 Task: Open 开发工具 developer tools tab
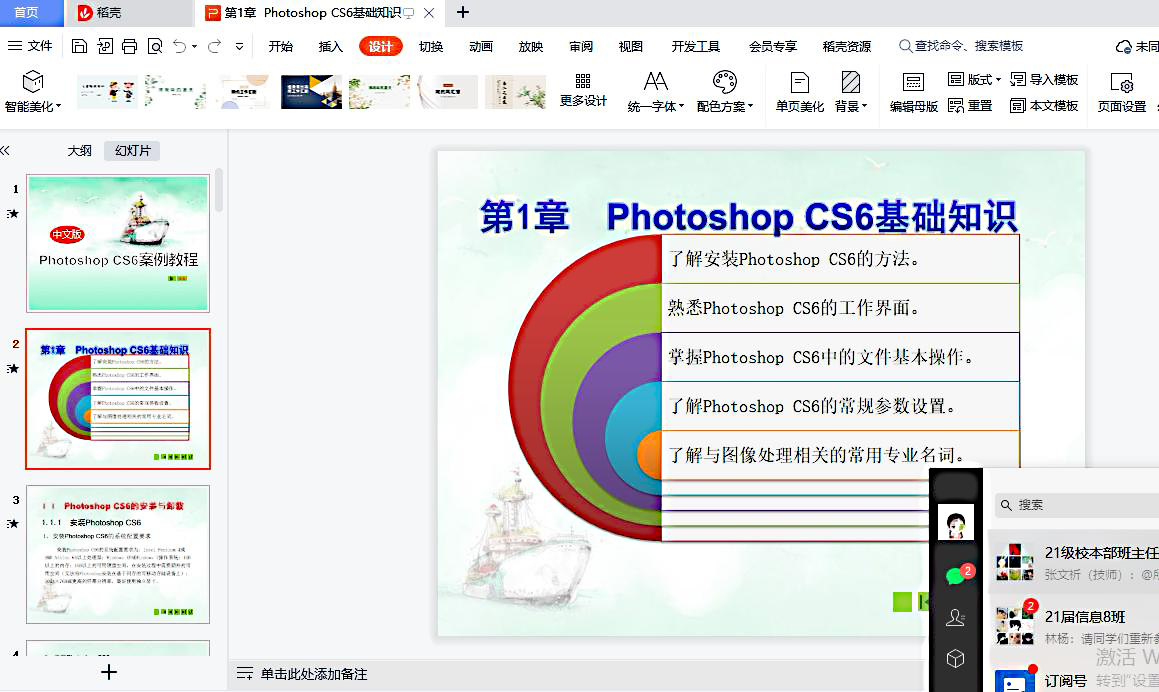[x=696, y=47]
